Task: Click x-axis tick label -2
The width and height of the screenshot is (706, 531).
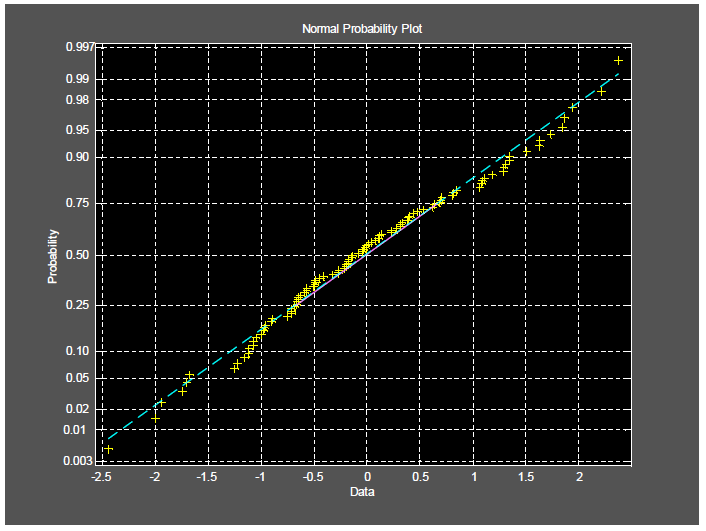Action: (x=154, y=477)
